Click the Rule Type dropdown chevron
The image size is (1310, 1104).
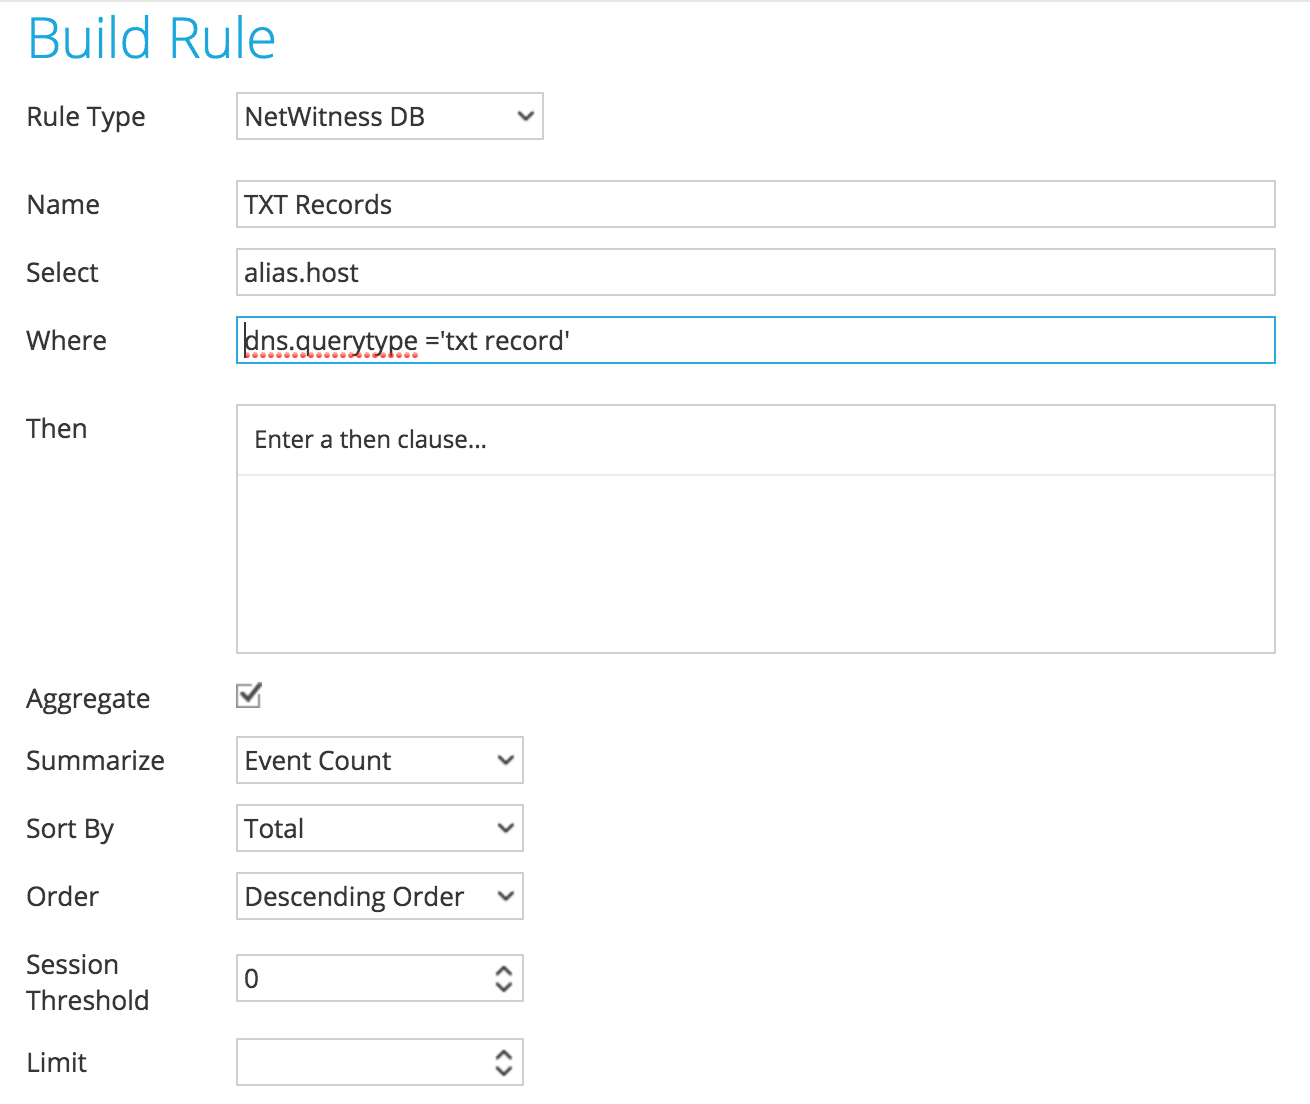click(525, 116)
